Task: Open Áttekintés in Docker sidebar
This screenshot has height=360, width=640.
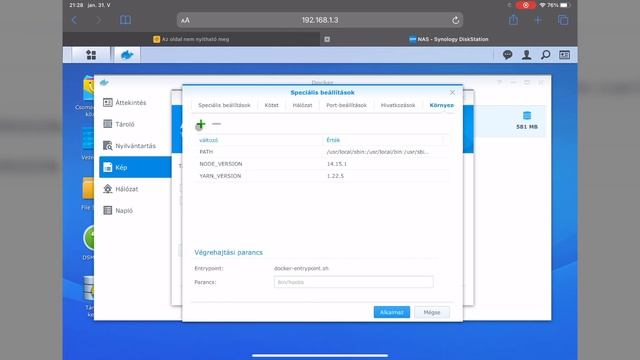Action: pyautogui.click(x=135, y=102)
